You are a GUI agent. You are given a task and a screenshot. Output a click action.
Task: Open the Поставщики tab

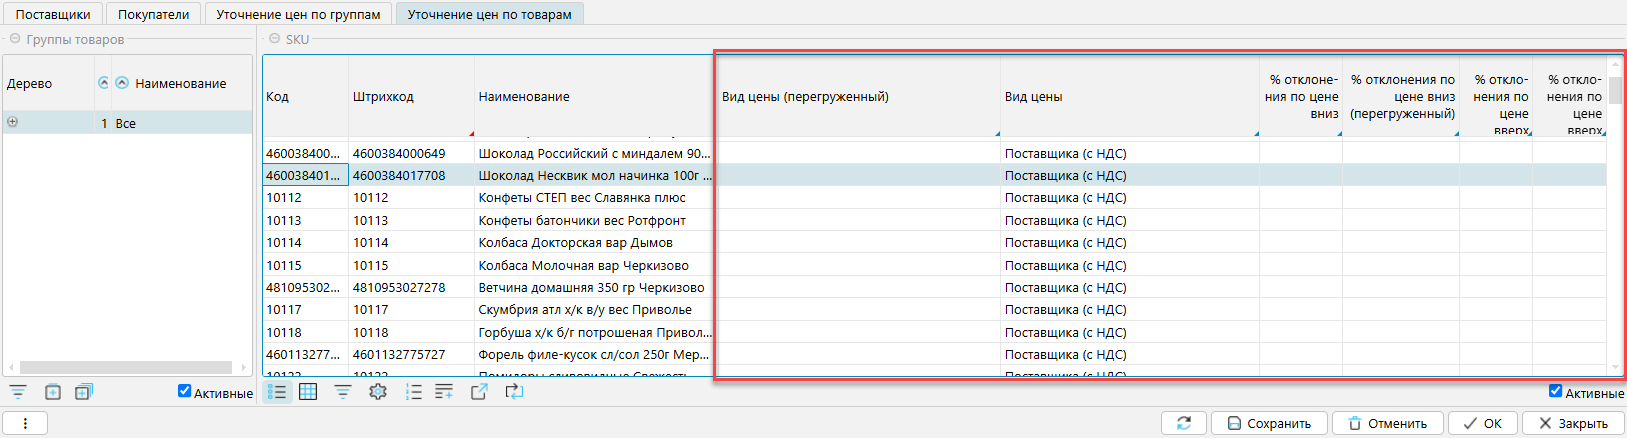[x=53, y=14]
